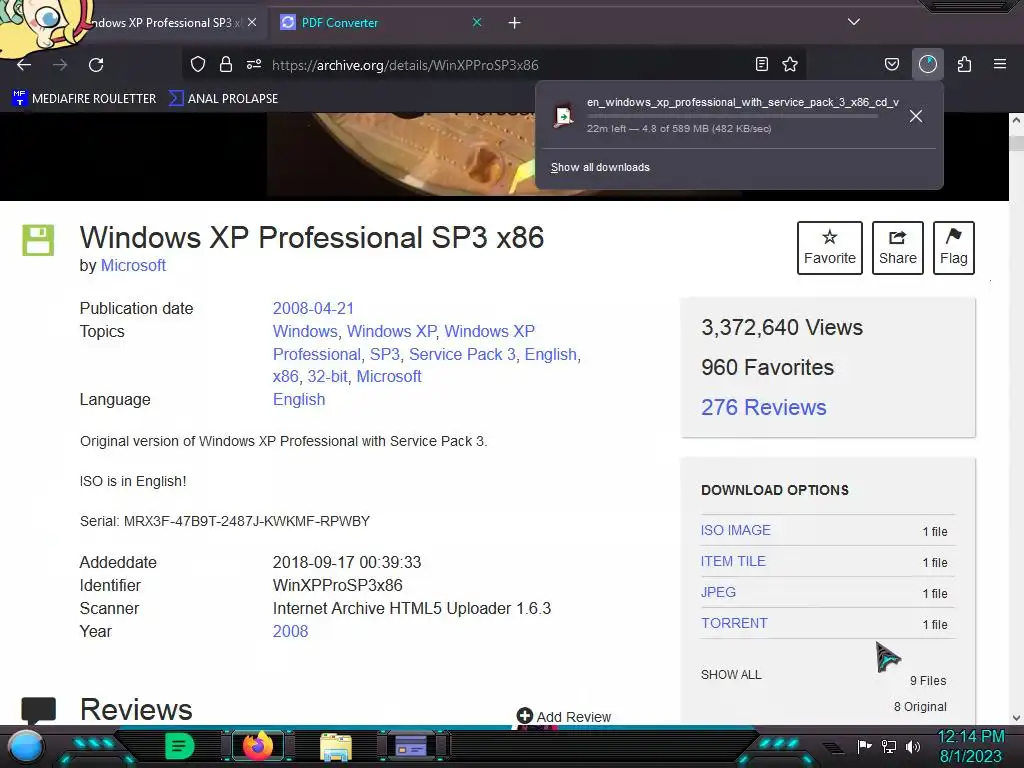The image size is (1024, 768).
Task: Close the PDF Converter tab
Action: click(x=477, y=22)
